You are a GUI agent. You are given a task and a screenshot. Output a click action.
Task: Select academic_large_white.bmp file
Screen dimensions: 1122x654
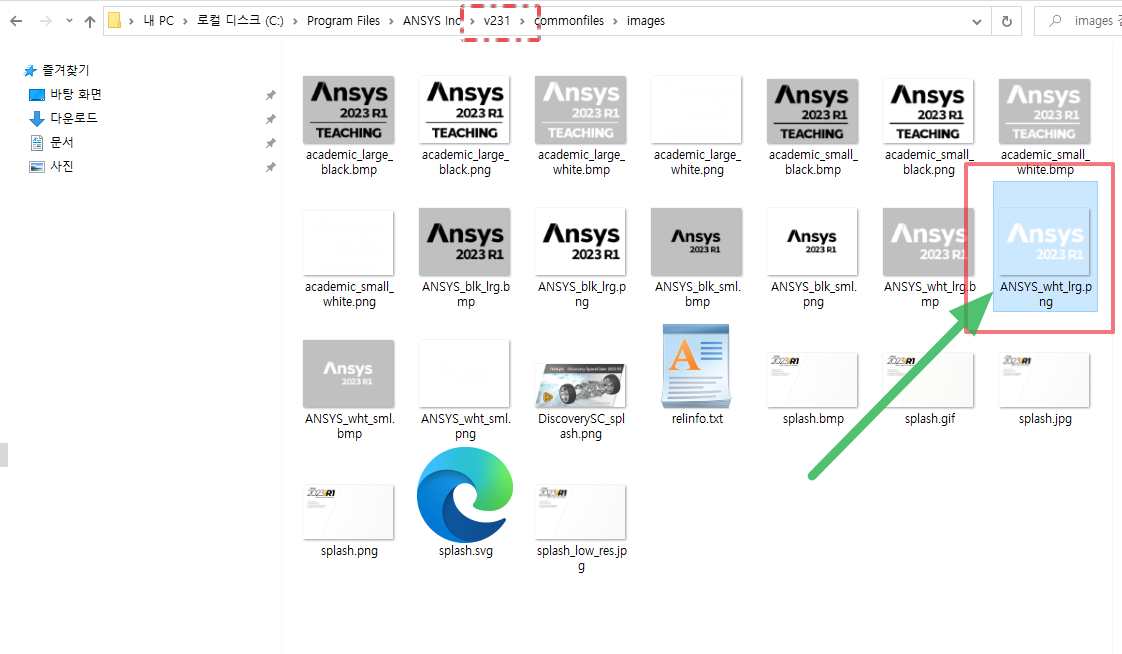pyautogui.click(x=580, y=126)
